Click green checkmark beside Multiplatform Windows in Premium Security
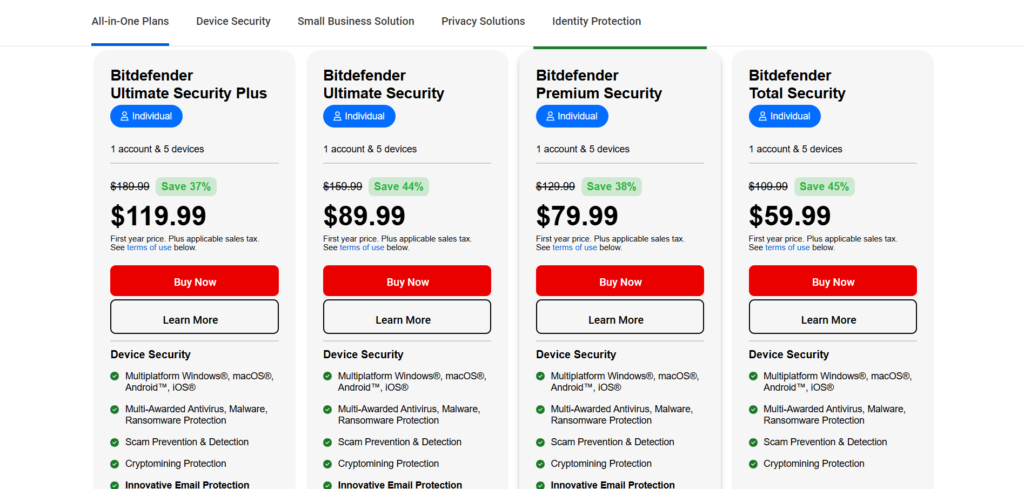 541,376
